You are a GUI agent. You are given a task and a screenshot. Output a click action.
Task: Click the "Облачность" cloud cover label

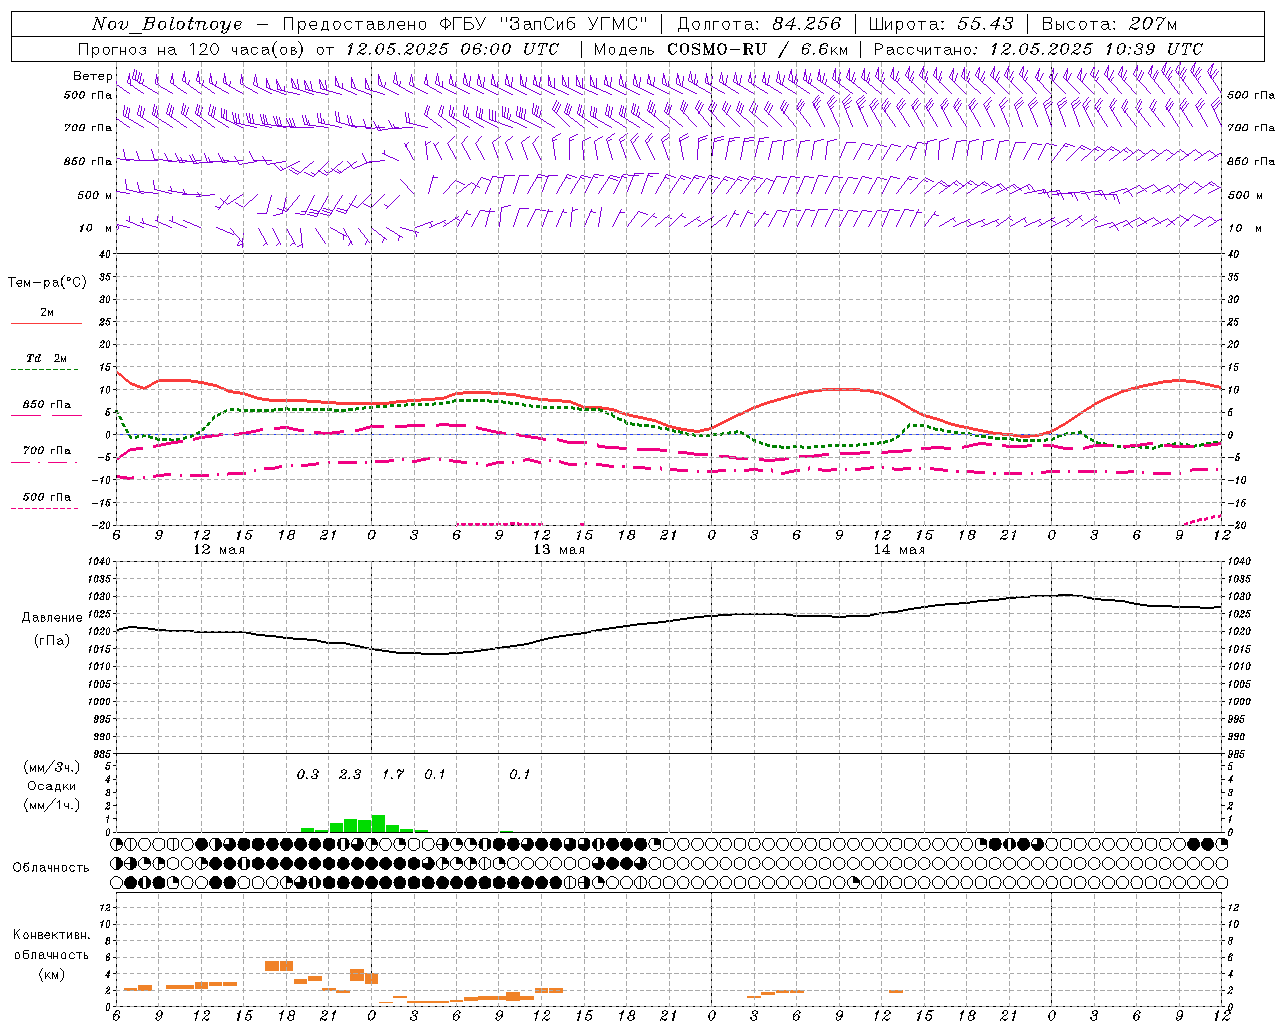click(x=51, y=868)
